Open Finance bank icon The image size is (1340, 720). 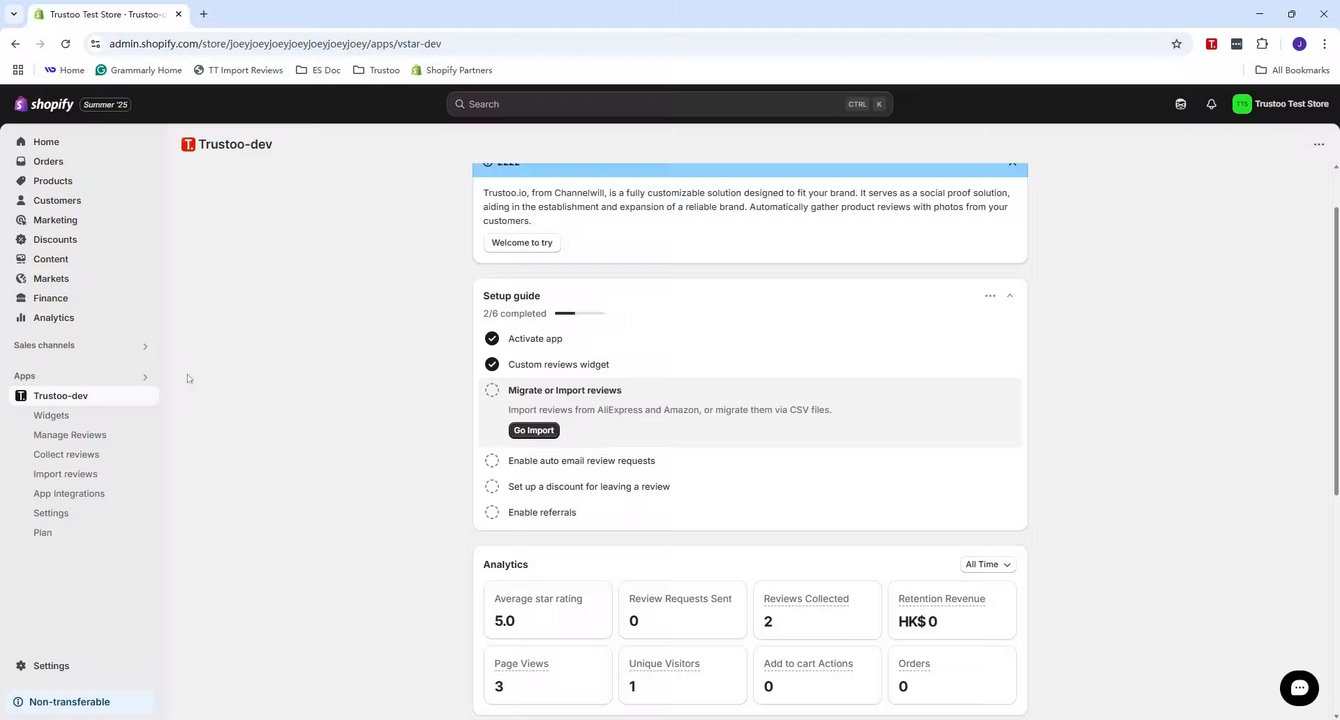click(20, 298)
